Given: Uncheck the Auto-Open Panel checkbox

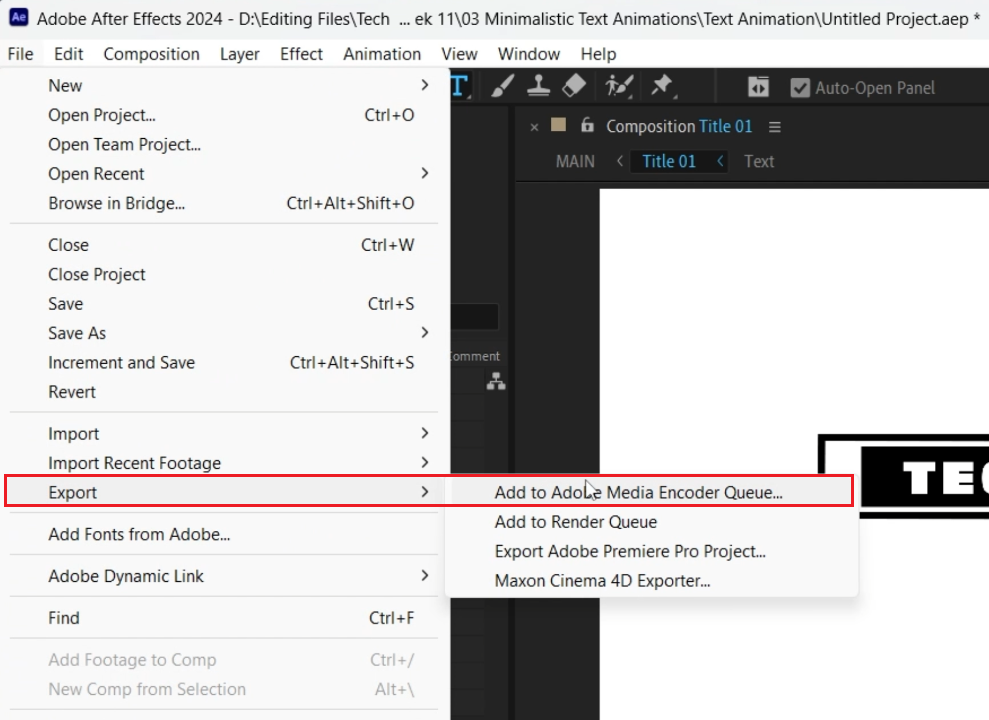Looking at the screenshot, I should coord(800,88).
